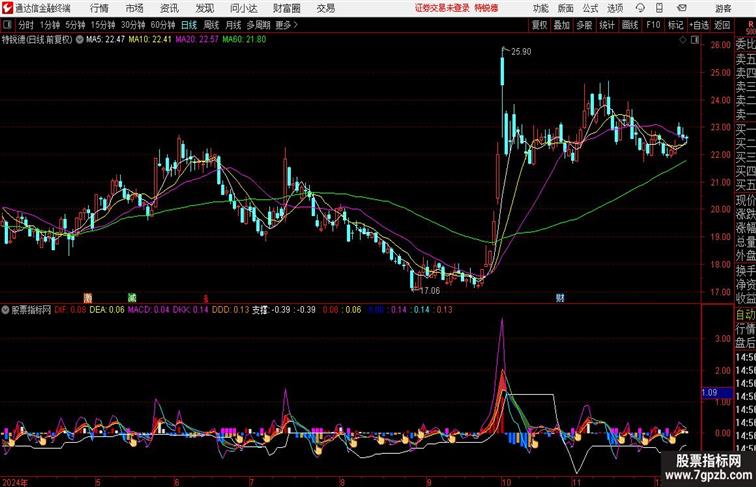Click the mobile phone icon

point(659,8)
